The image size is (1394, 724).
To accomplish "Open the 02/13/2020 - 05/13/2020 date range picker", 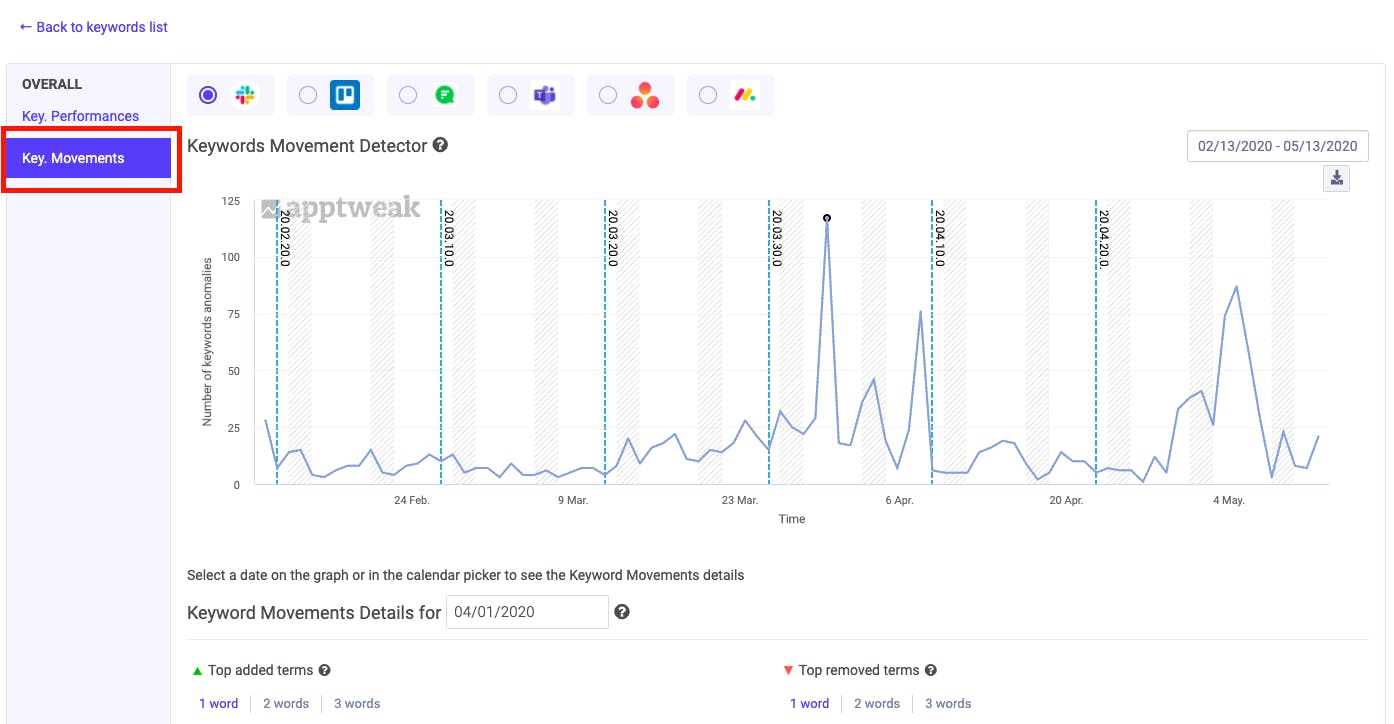I will tap(1277, 146).
